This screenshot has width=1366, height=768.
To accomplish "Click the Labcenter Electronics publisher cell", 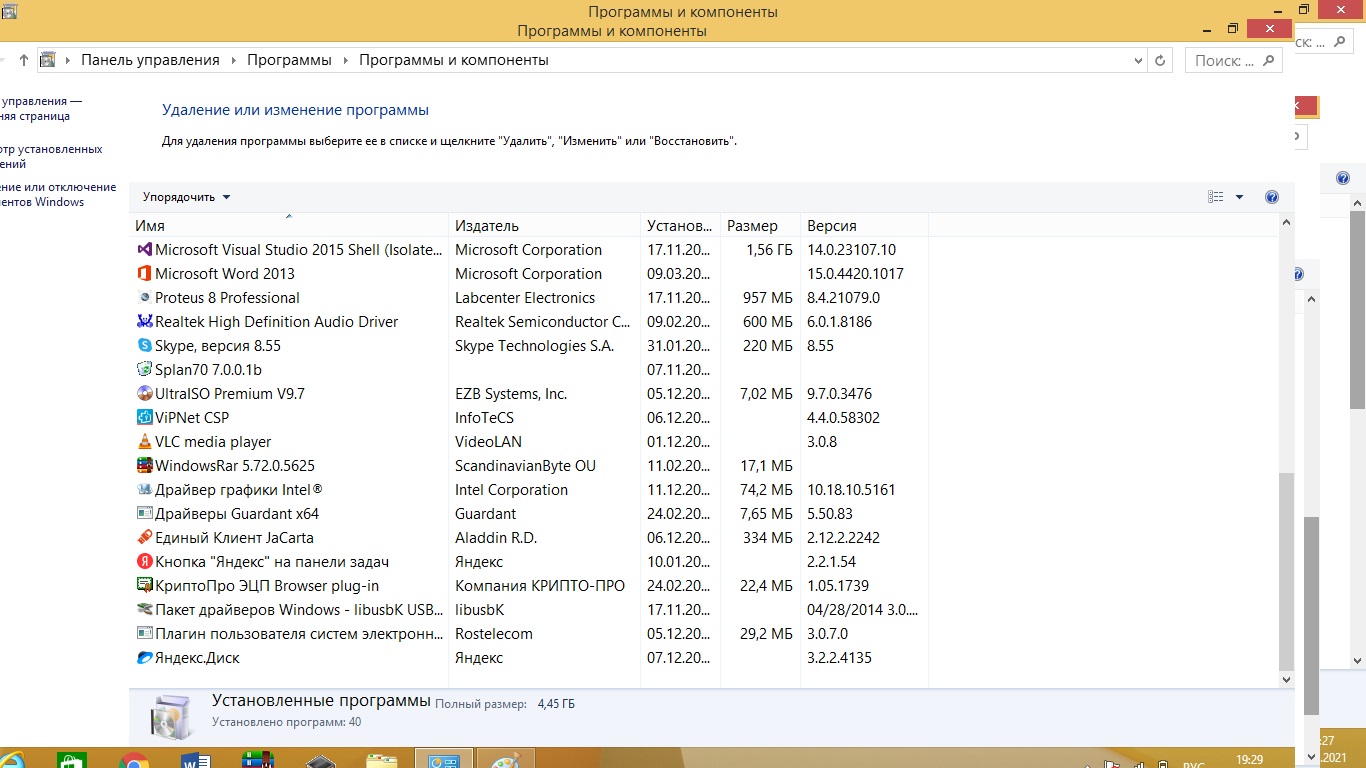I will 525,298.
